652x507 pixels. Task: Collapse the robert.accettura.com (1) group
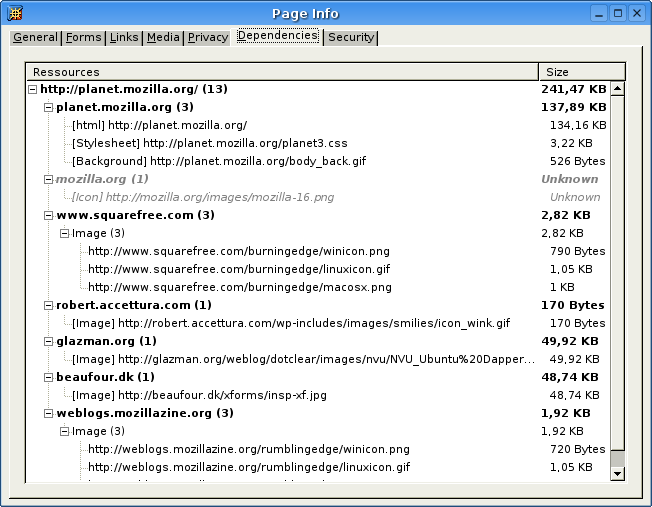(x=49, y=305)
